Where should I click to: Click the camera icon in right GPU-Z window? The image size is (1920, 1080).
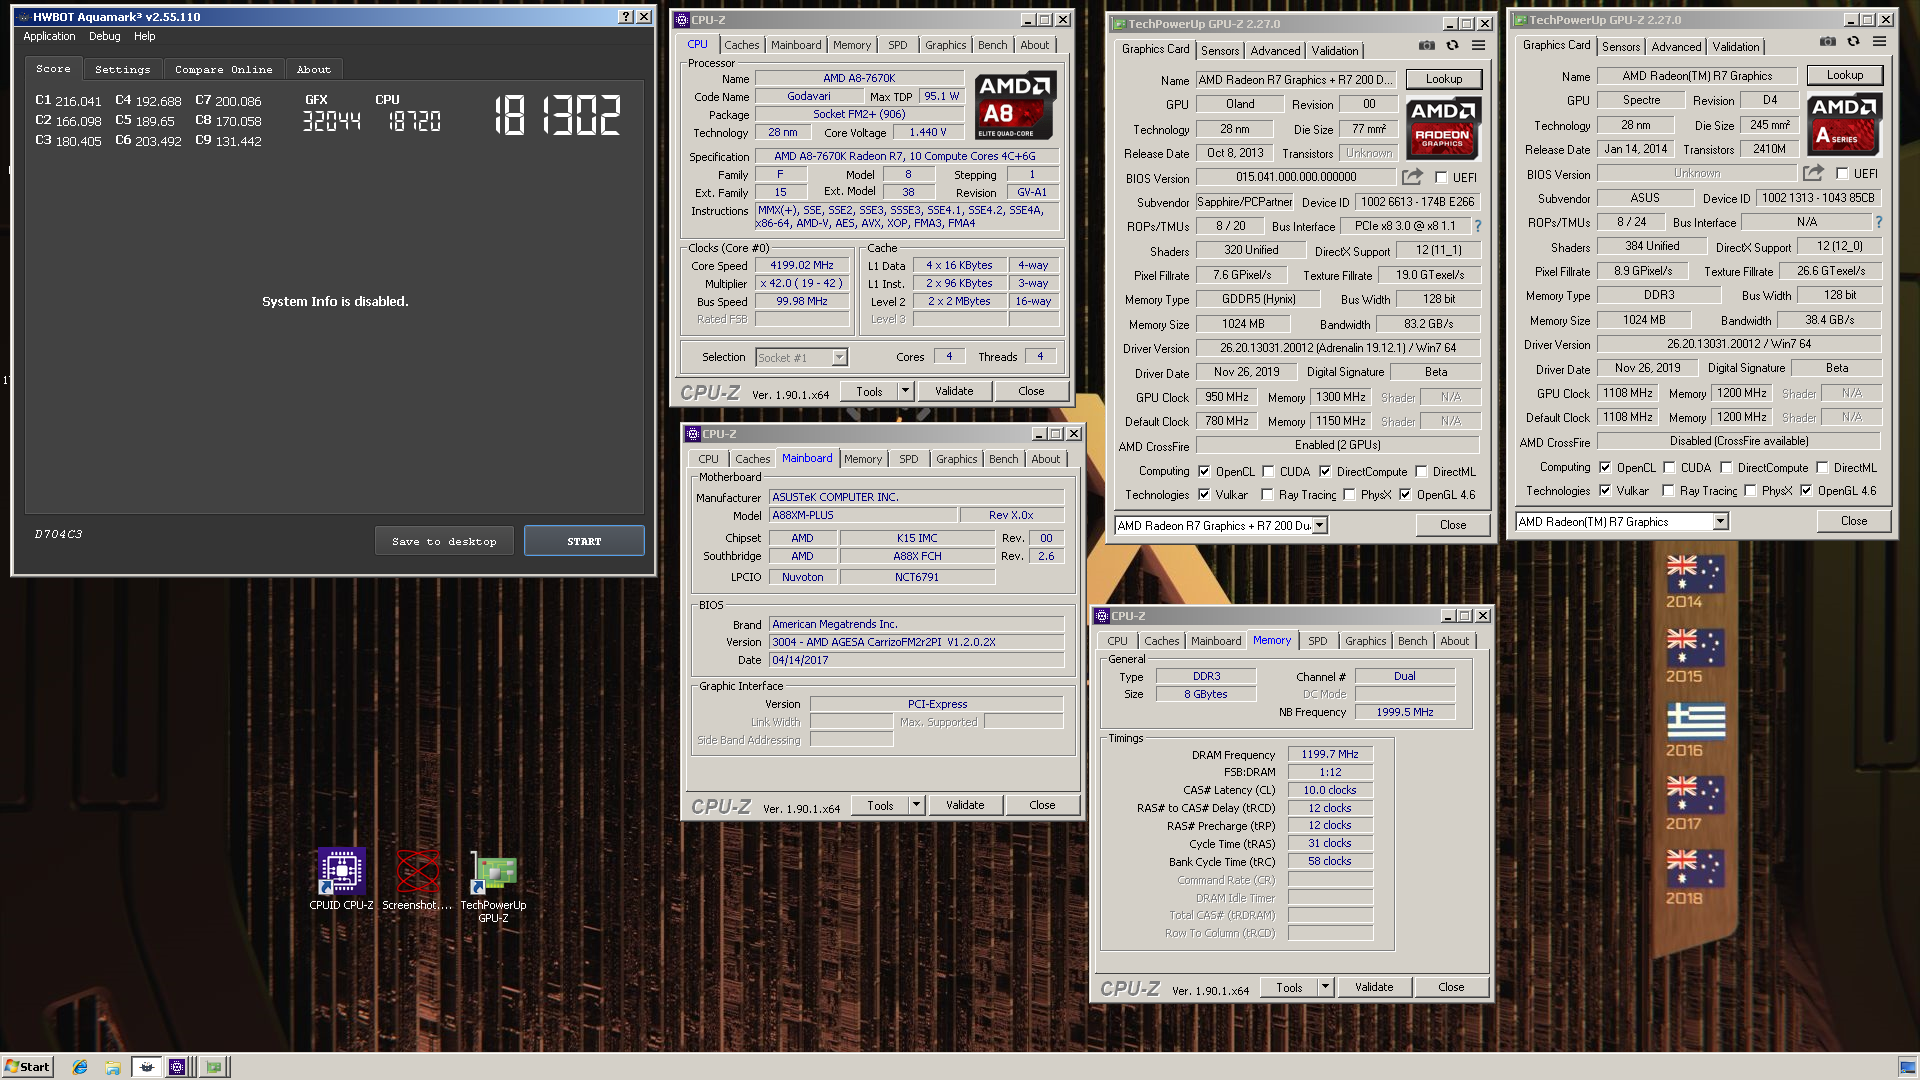pos(1827,42)
